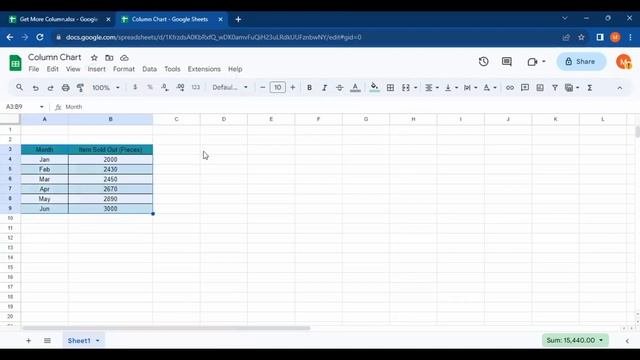Expand the merge type dropdown arrow
The height and width of the screenshot is (360, 640).
(416, 88)
